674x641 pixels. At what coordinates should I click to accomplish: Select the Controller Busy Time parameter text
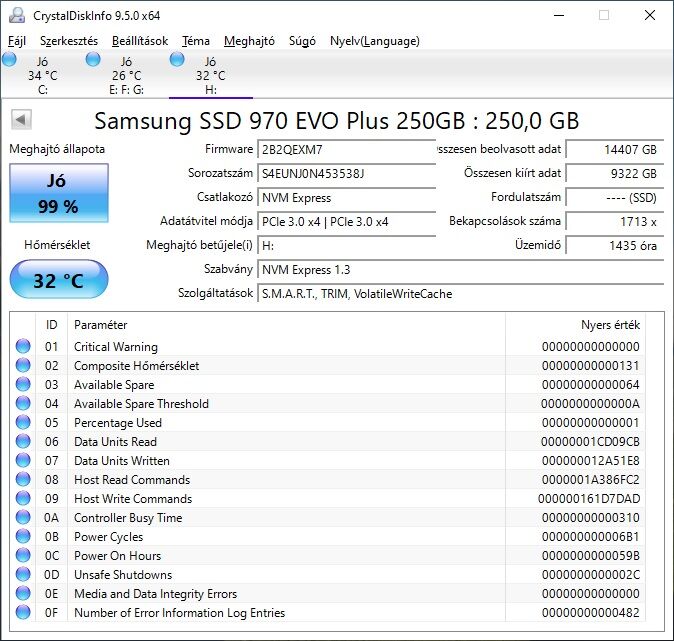pos(128,518)
